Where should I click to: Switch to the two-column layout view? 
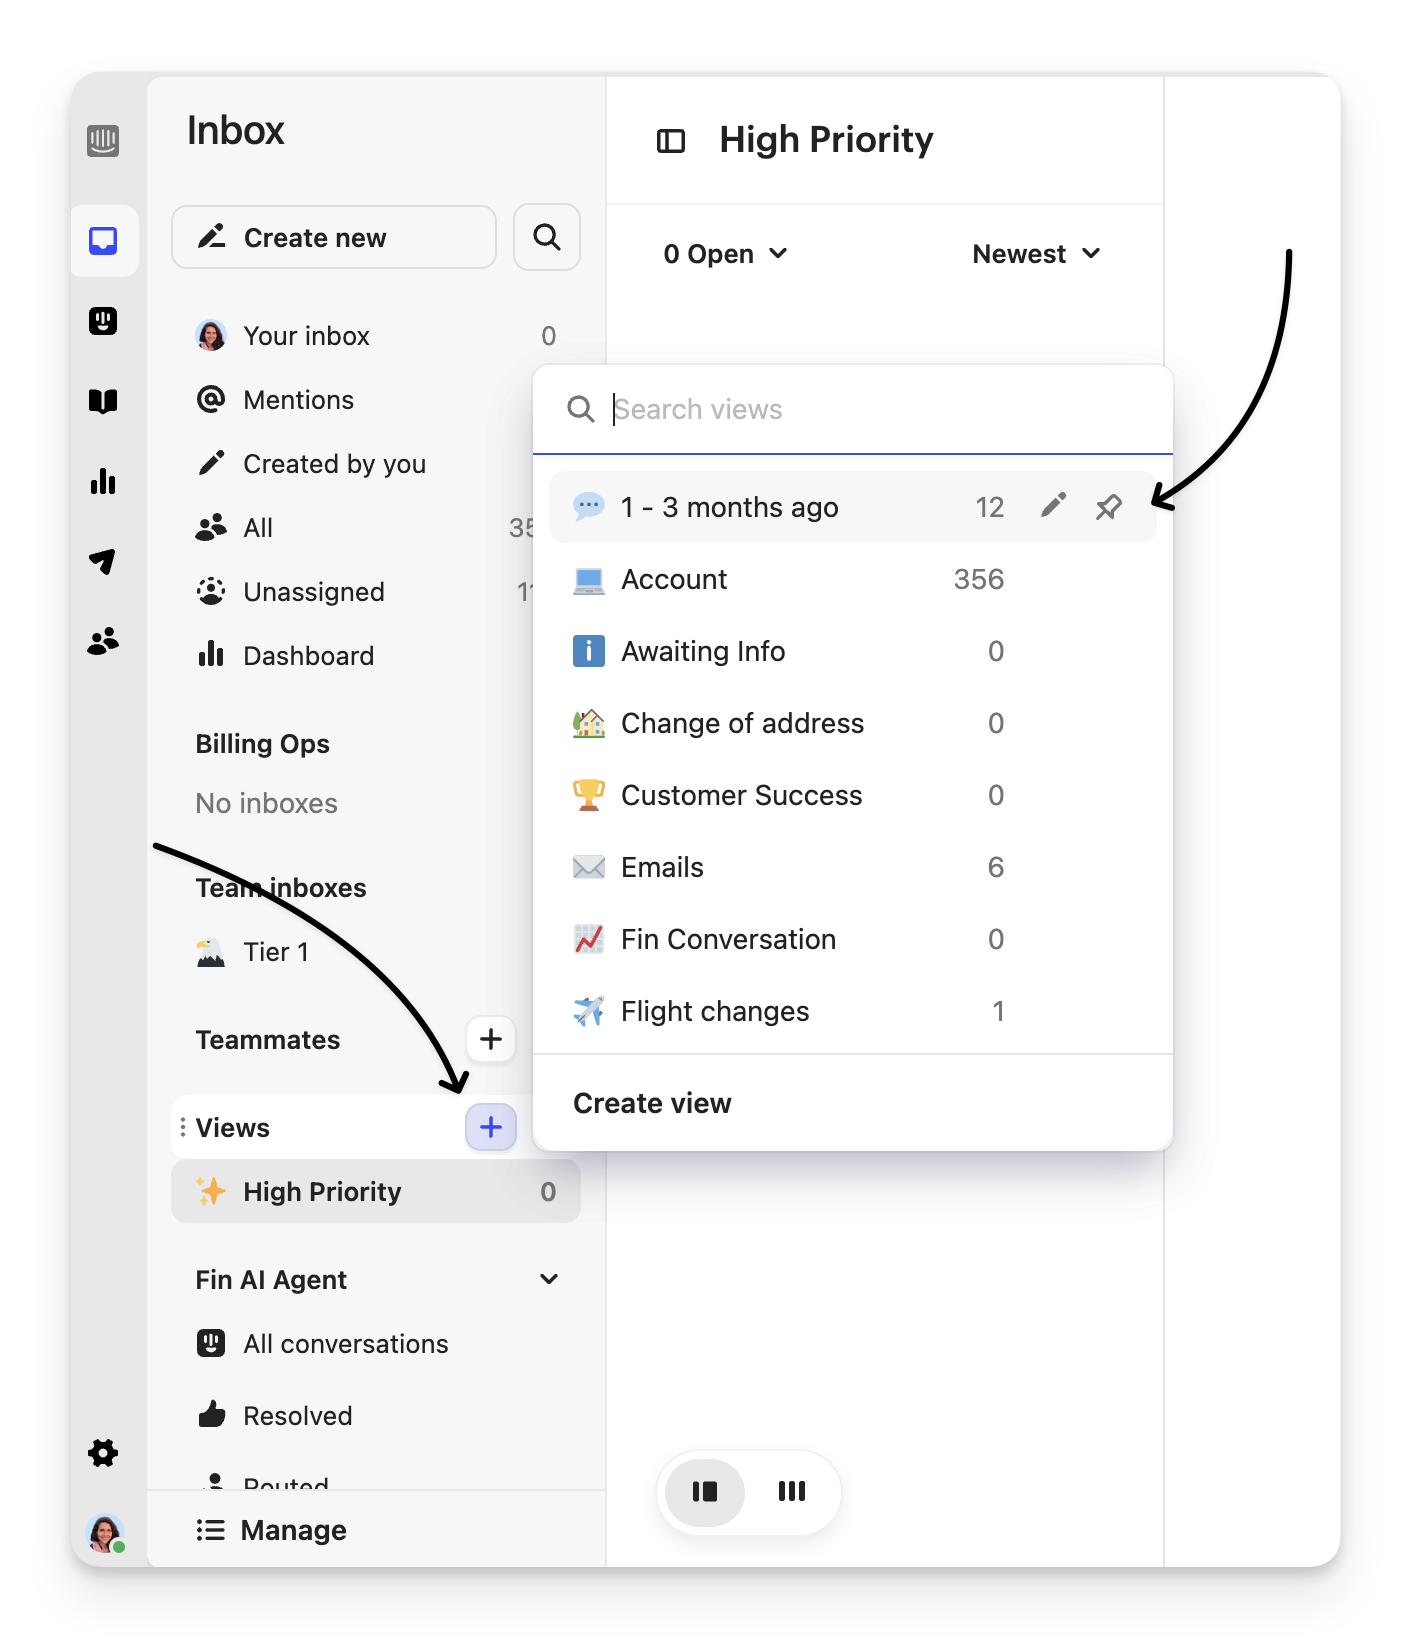(705, 1492)
